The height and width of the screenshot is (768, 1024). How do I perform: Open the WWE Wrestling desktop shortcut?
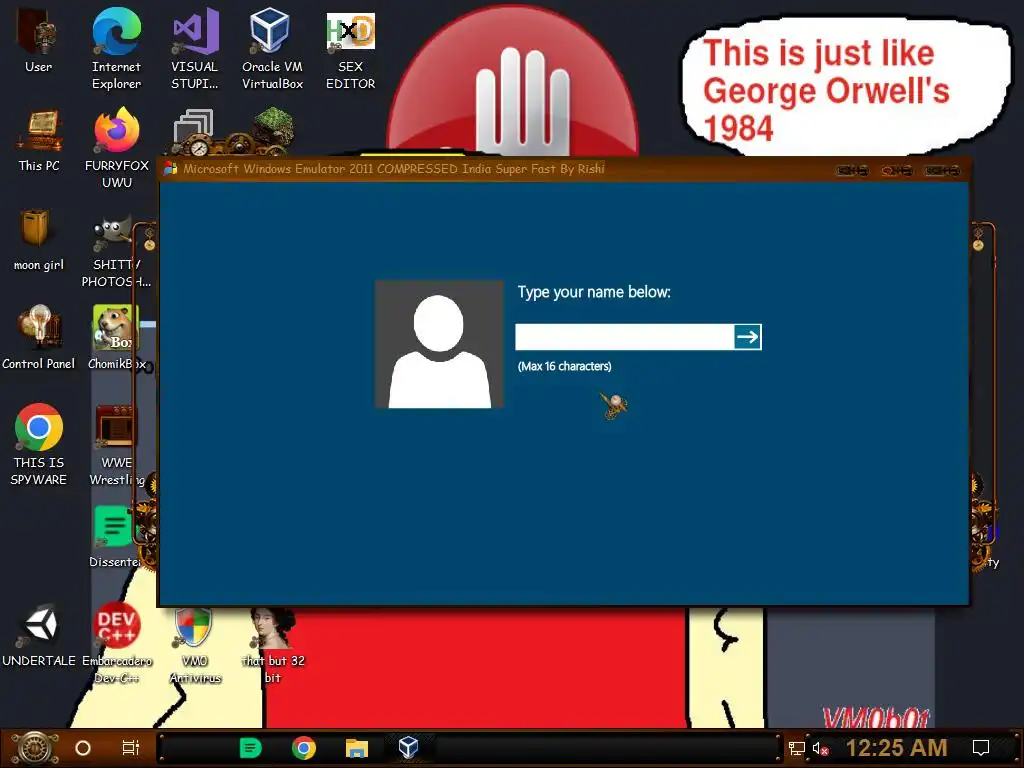coord(116,445)
